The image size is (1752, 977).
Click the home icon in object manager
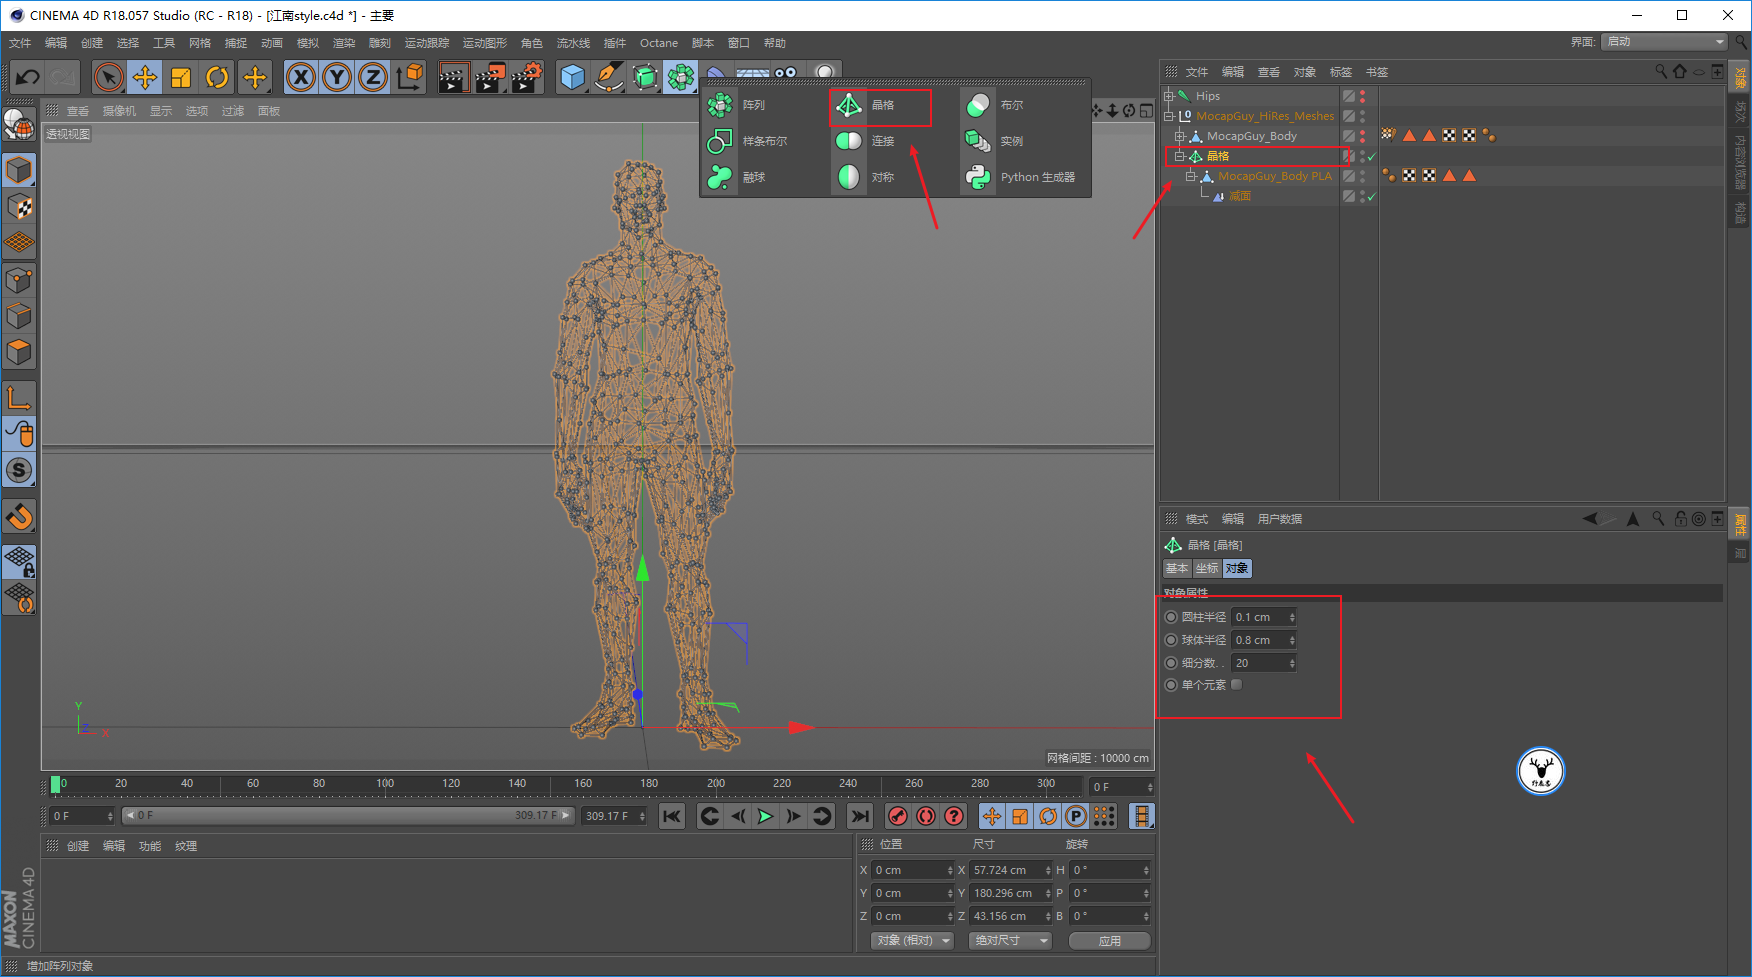coord(1679,71)
